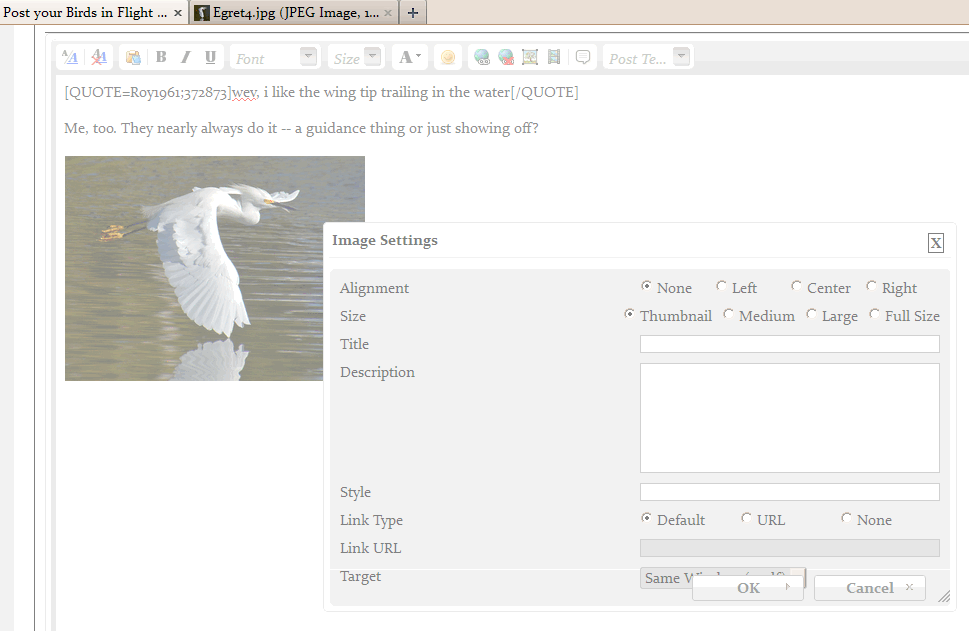Image resolution: width=969 pixels, height=631 pixels.
Task: Toggle underline formatting
Action: point(210,57)
